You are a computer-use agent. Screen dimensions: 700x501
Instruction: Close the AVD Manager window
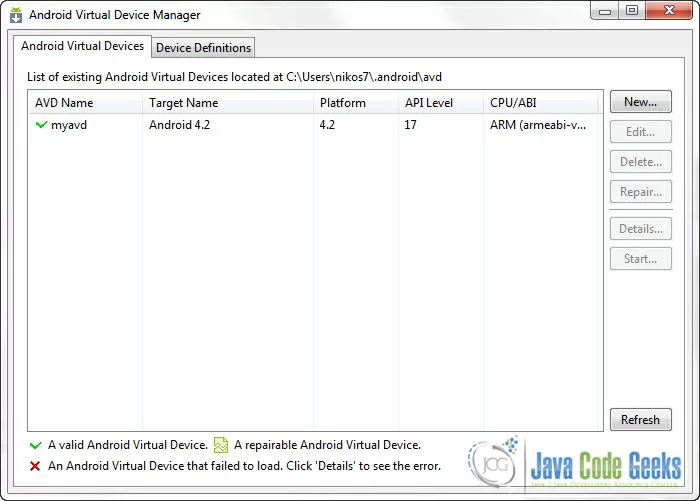tap(669, 11)
